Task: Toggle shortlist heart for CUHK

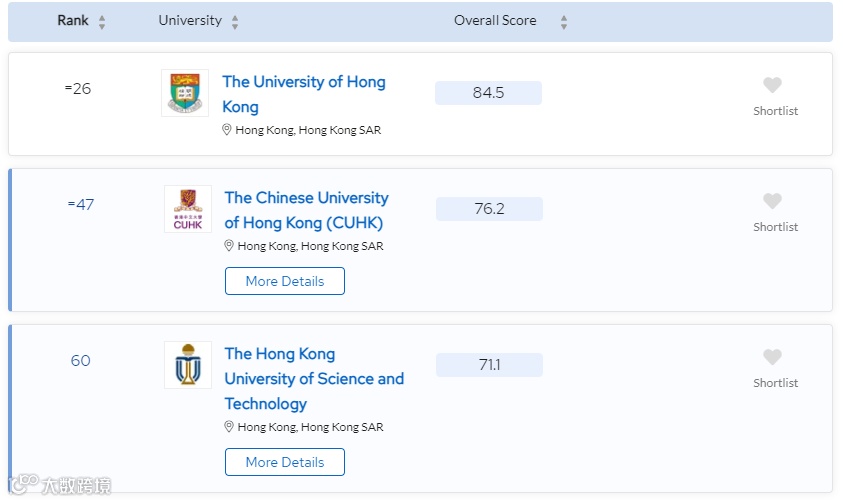Action: click(x=772, y=202)
